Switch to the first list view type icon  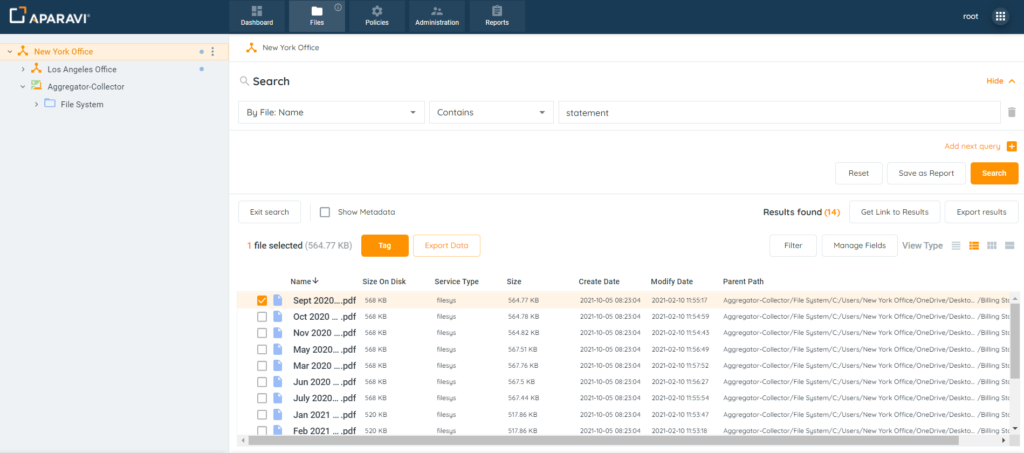point(955,245)
